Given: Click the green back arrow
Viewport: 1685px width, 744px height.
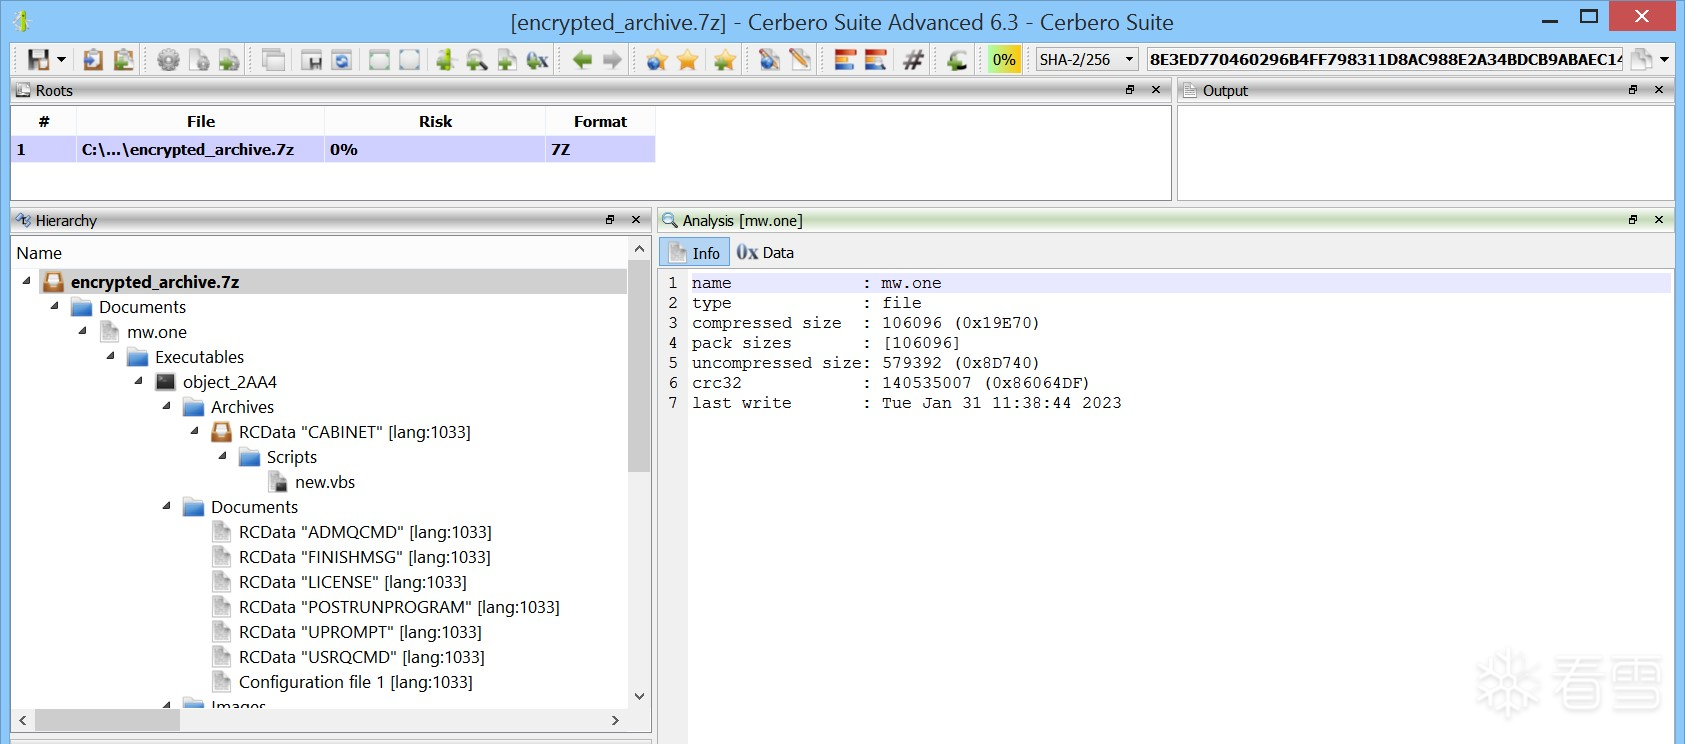Looking at the screenshot, I should pyautogui.click(x=582, y=60).
